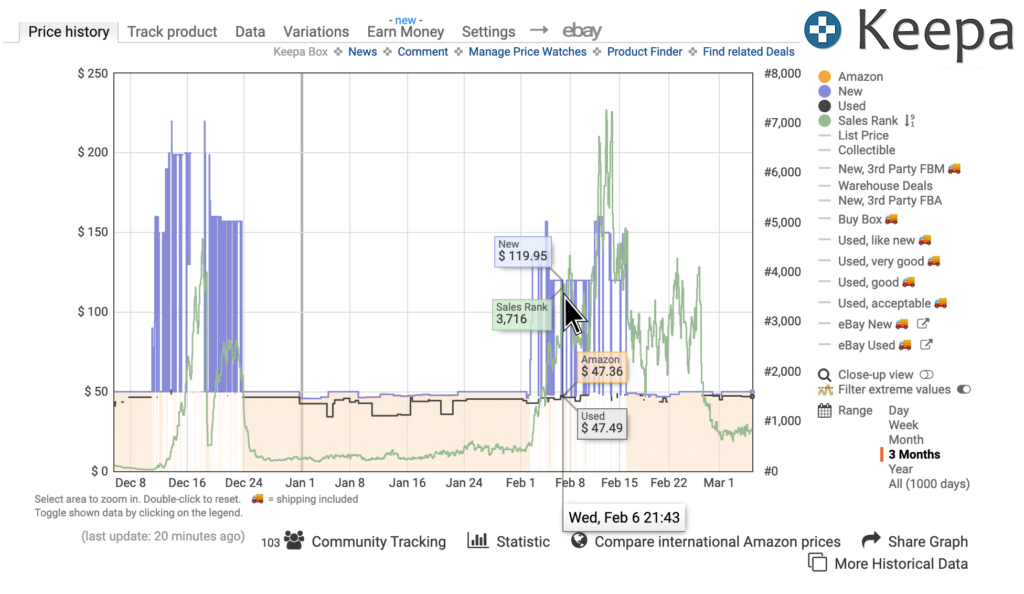Open the Comment link
1024x594 pixels.
coord(423,52)
